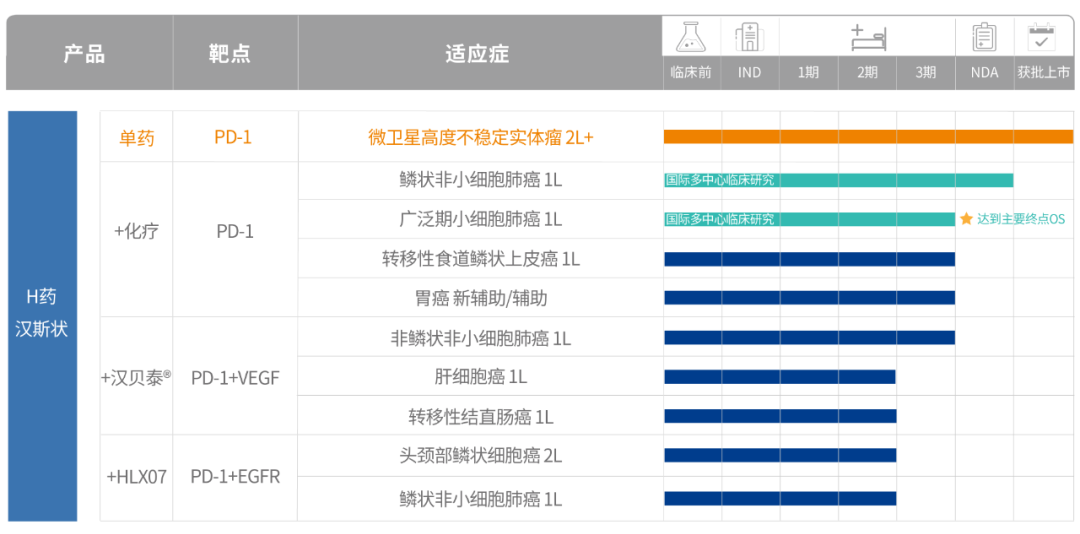Viewport: 1080px width, 534px height.
Task: Click the 3期 phase label
Action: click(x=925, y=72)
